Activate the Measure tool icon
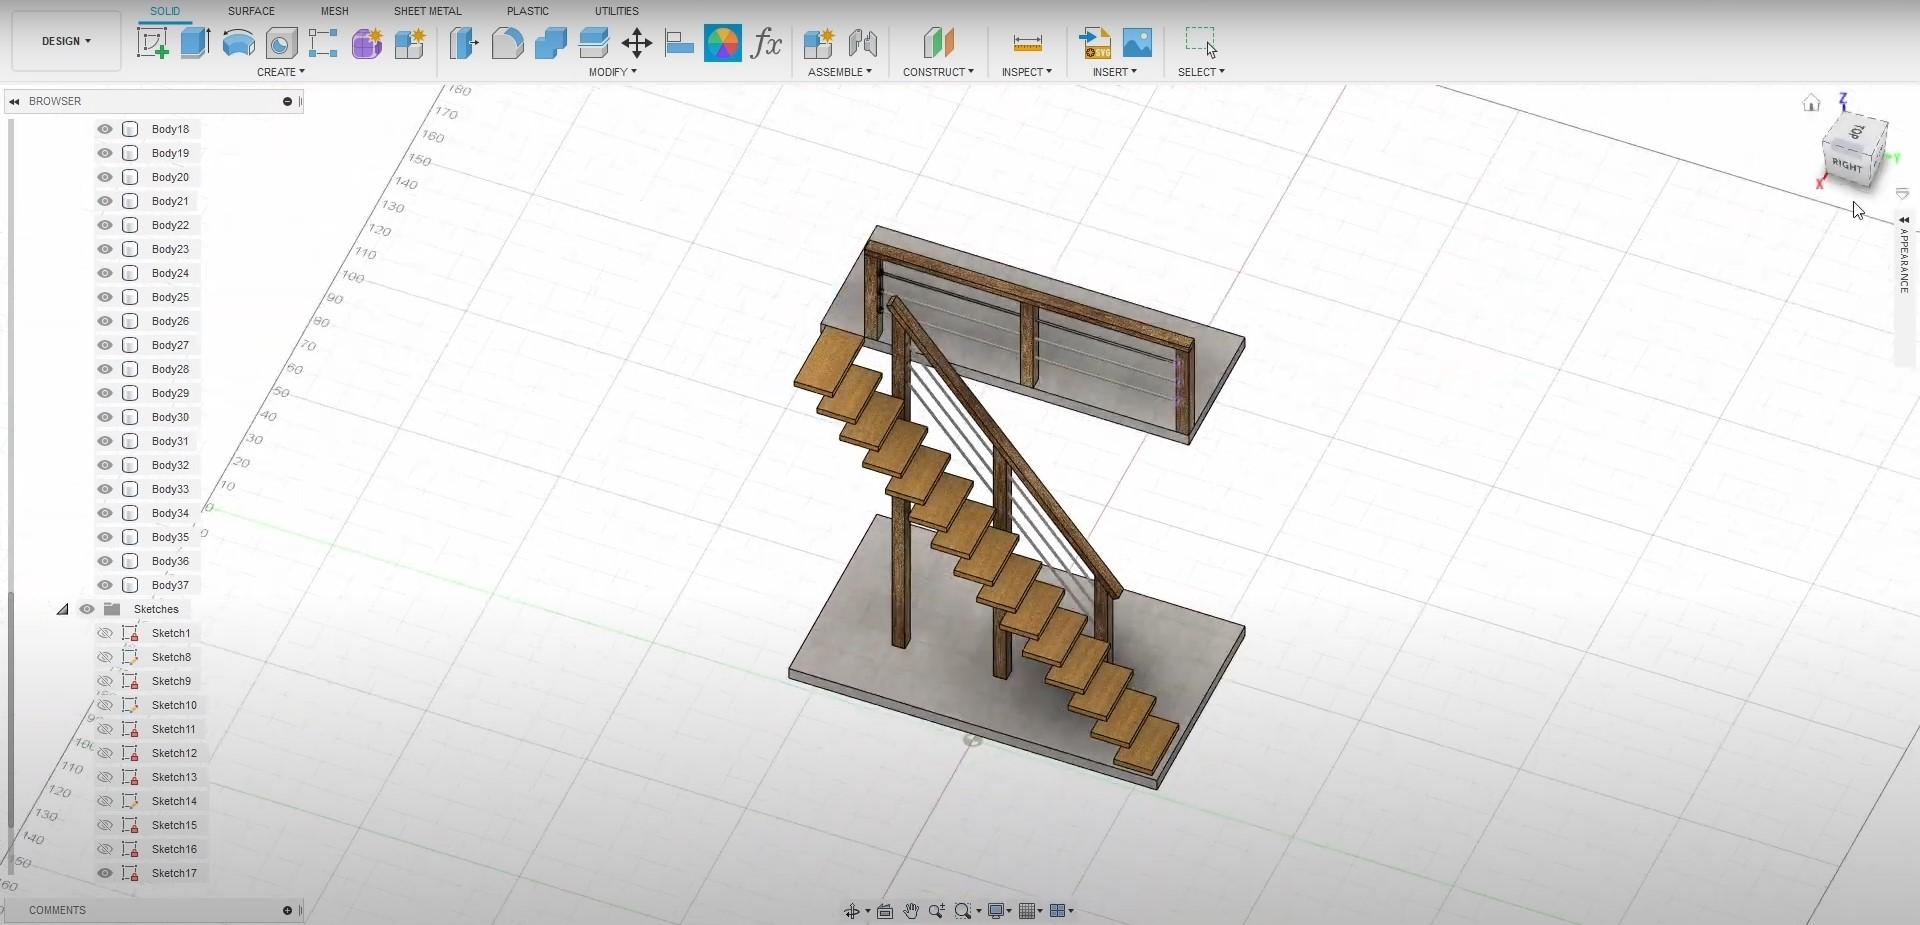 [1027, 43]
